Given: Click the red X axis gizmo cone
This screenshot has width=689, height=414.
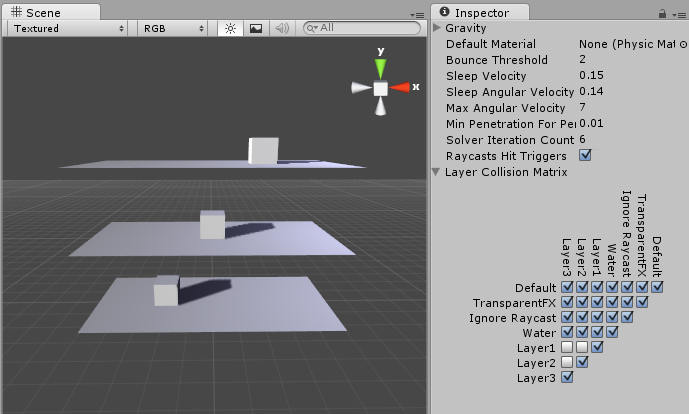Looking at the screenshot, I should tap(400, 88).
